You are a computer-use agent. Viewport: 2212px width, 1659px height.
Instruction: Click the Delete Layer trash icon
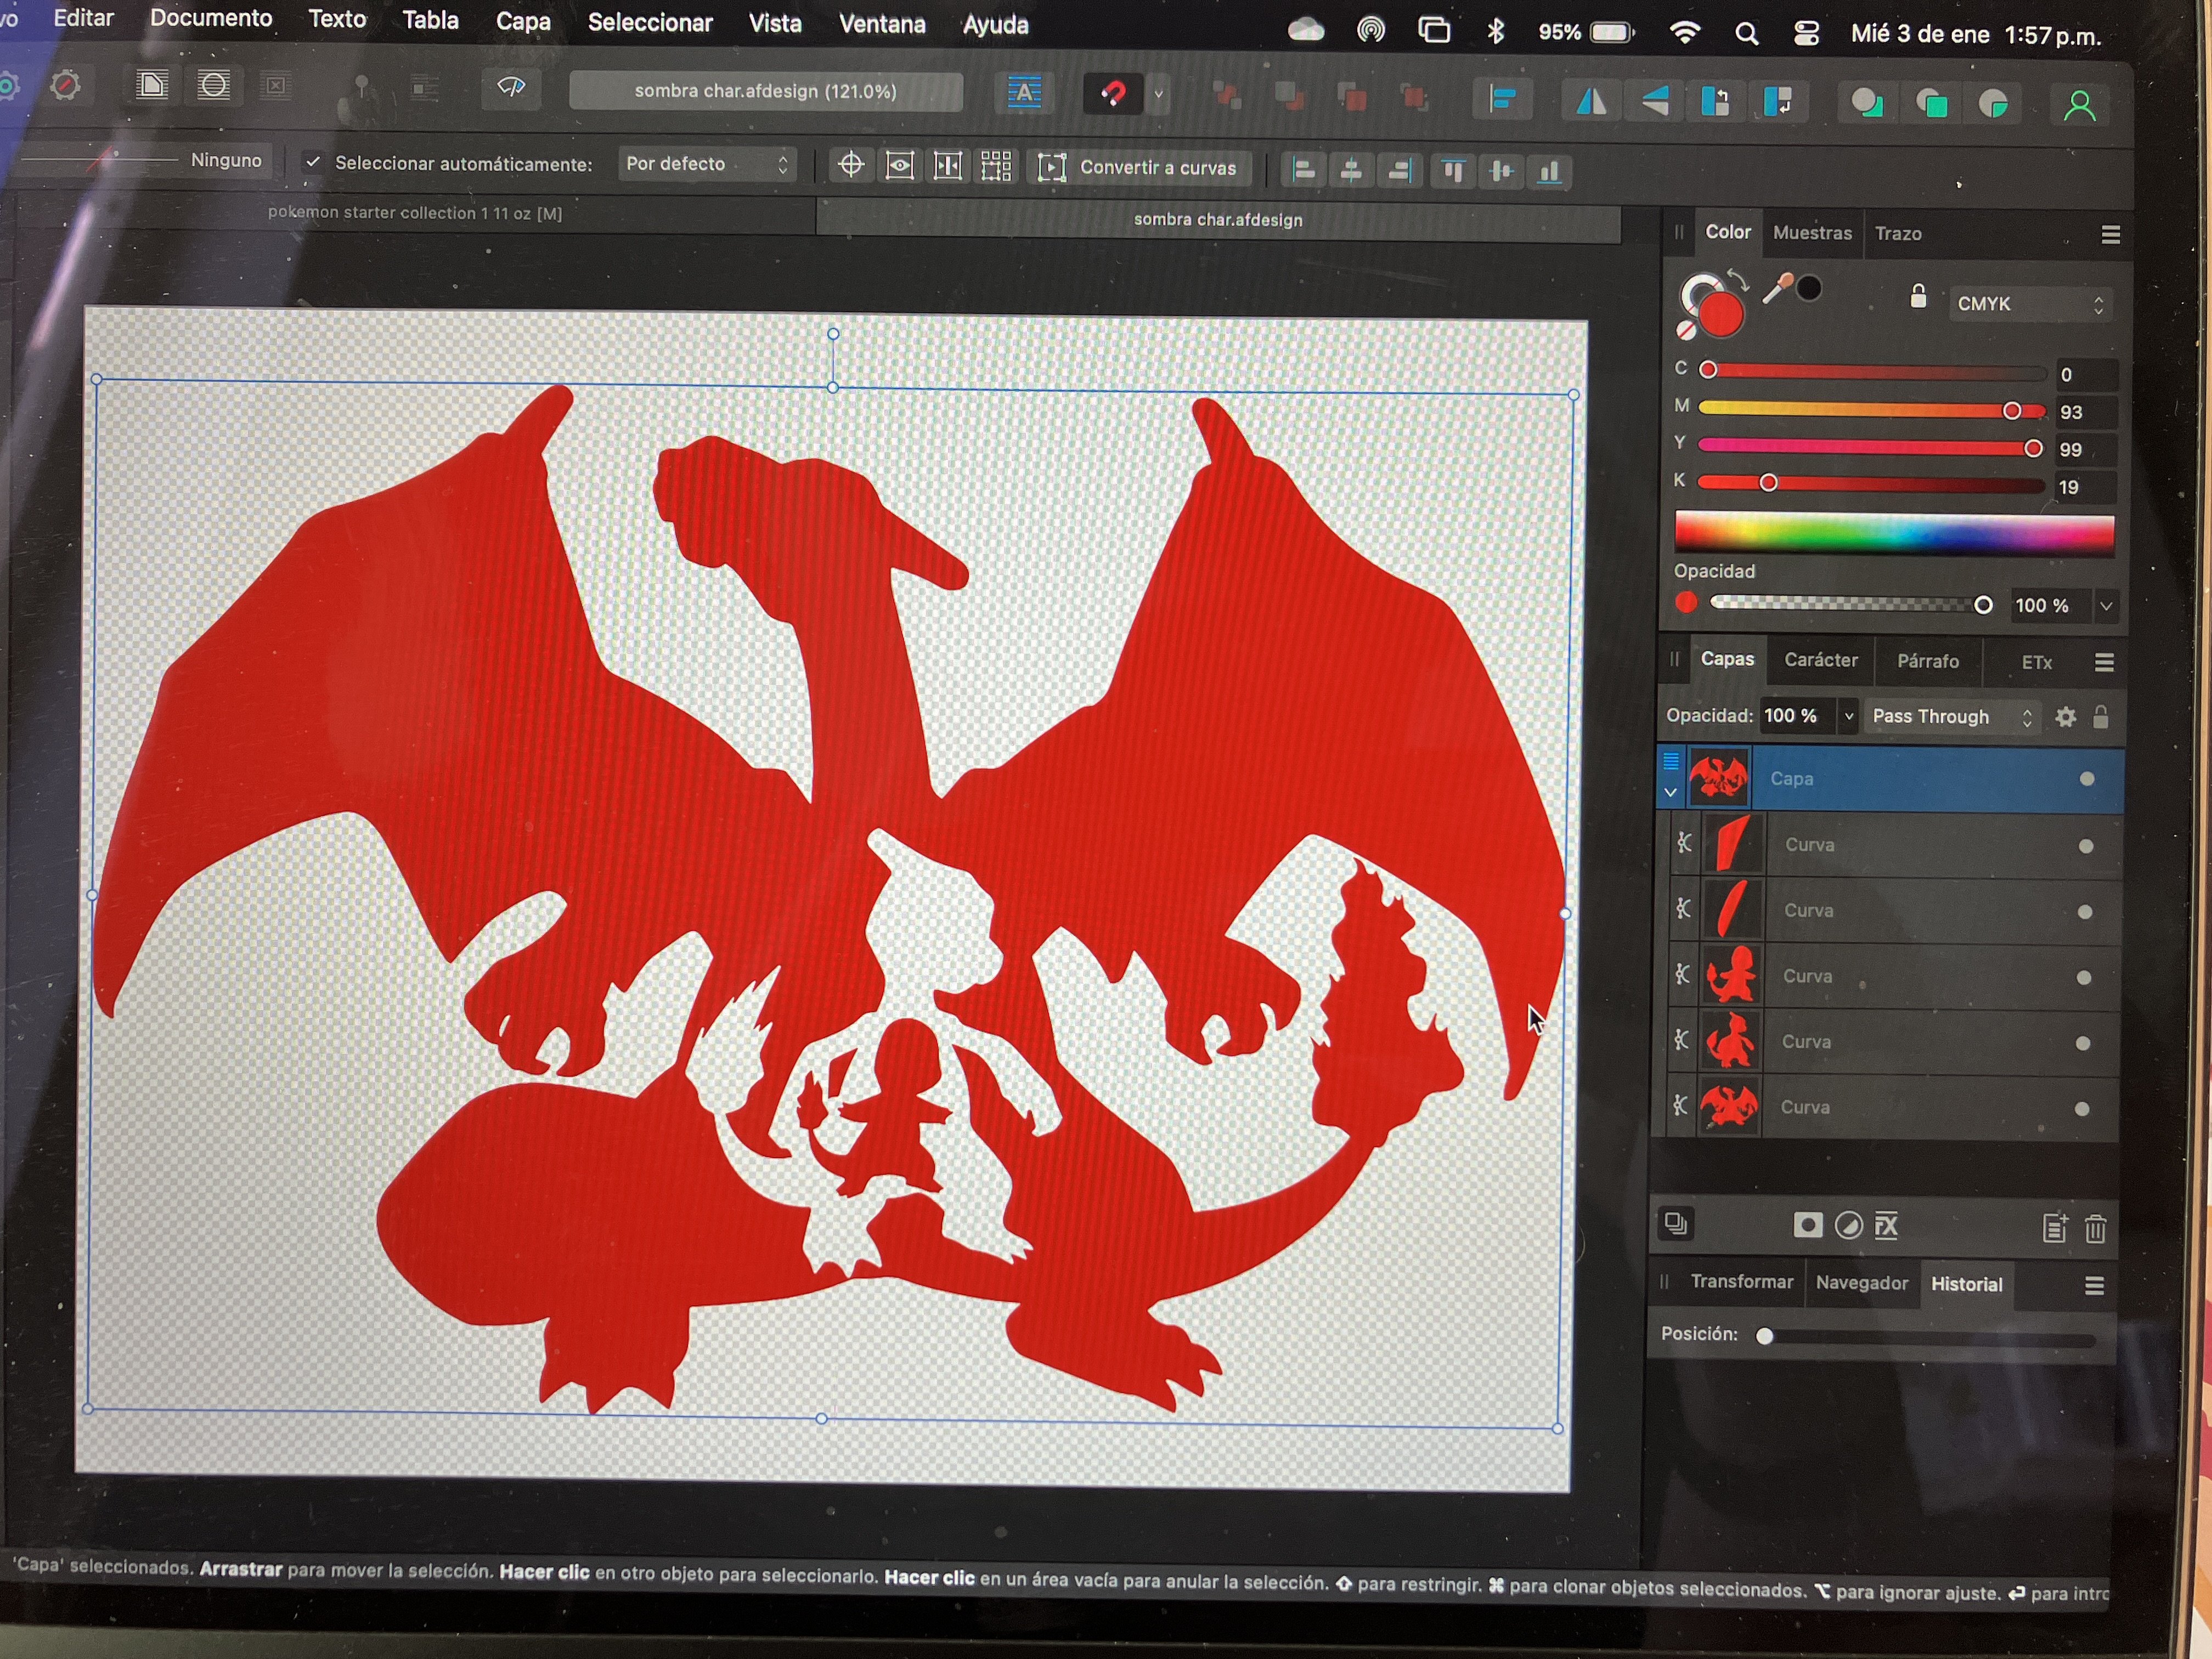(2095, 1228)
